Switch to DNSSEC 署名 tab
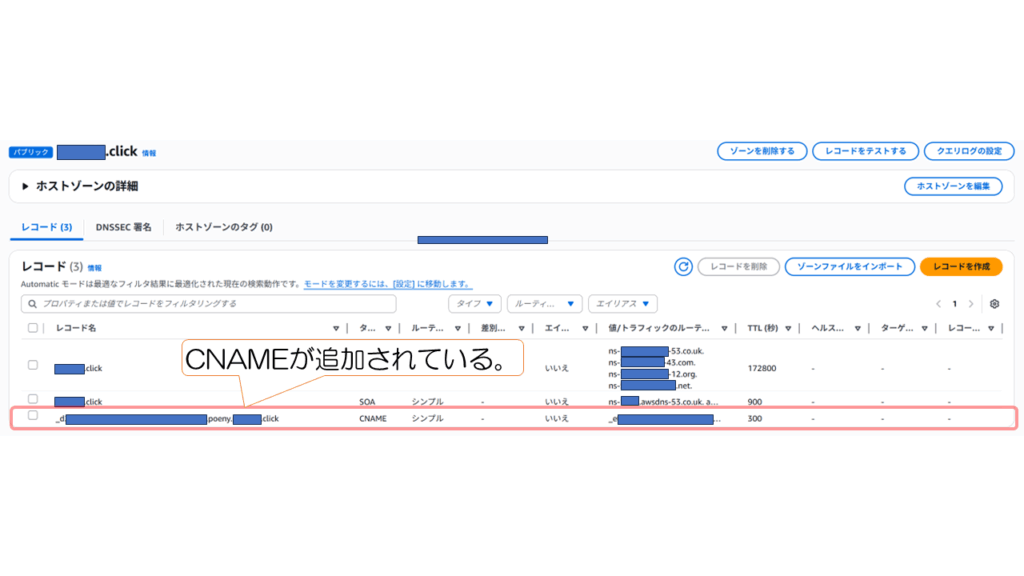Viewport: 1024px width, 576px height. (124, 228)
